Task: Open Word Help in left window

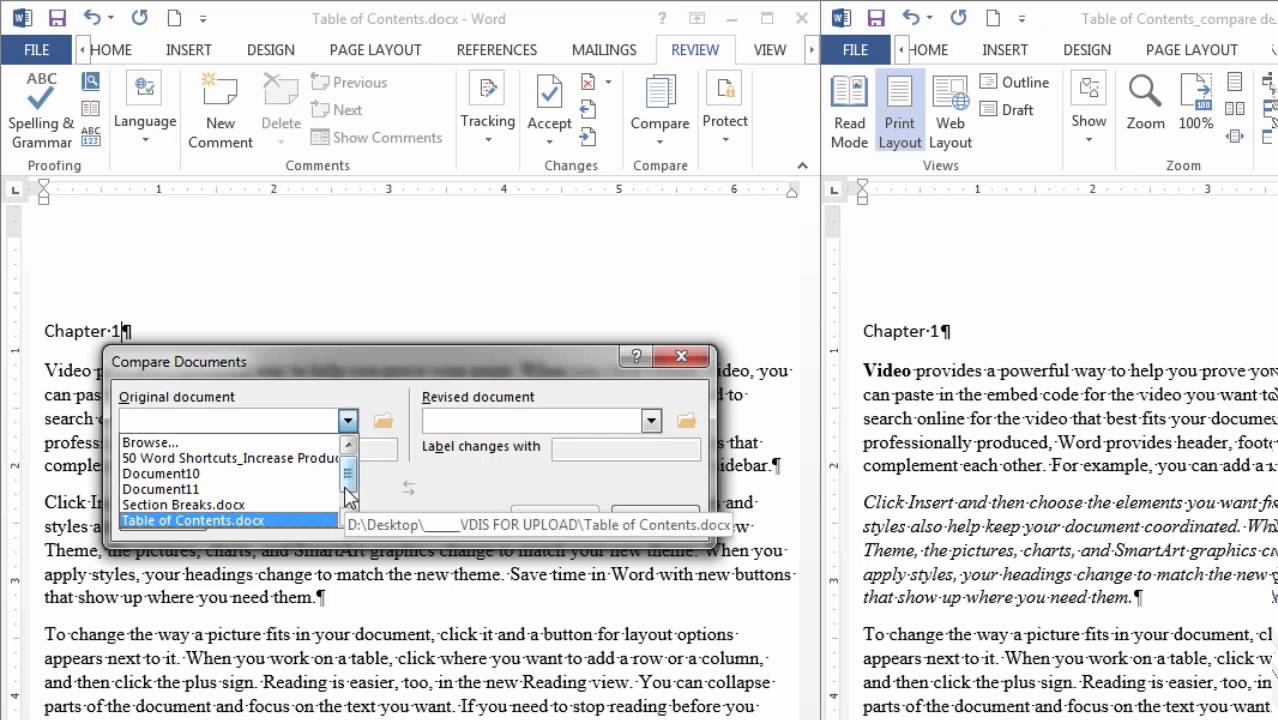Action: (x=663, y=18)
